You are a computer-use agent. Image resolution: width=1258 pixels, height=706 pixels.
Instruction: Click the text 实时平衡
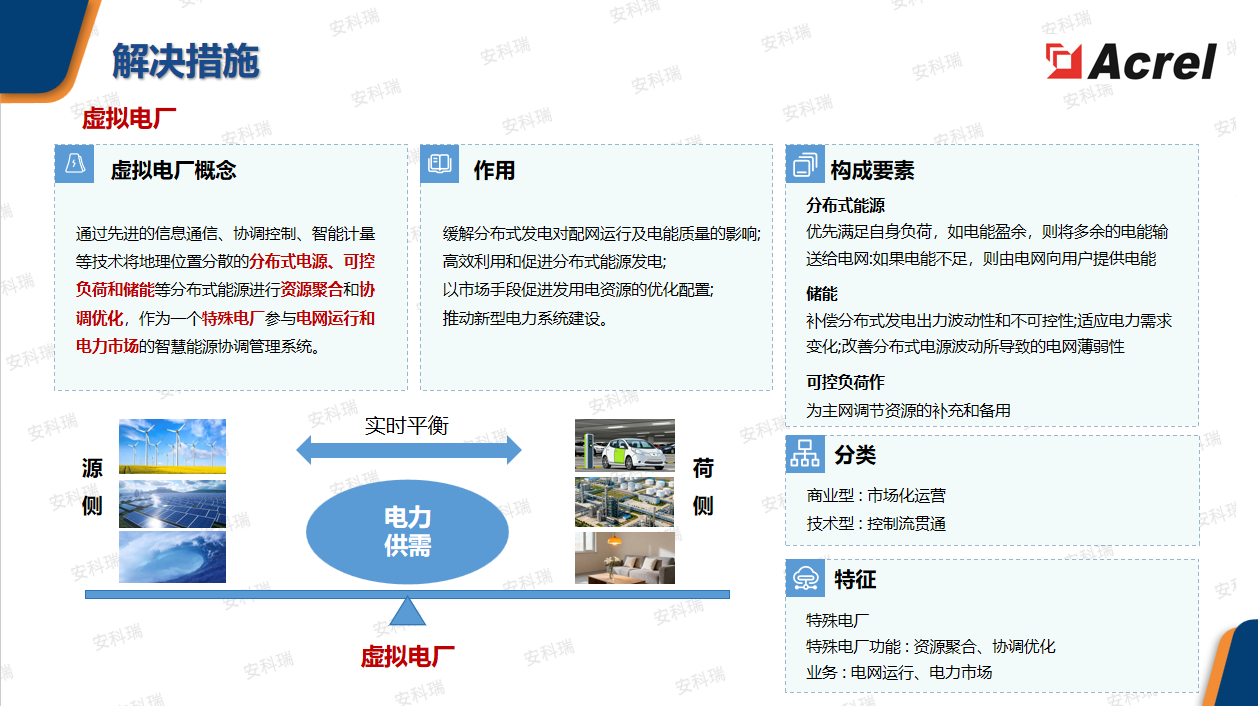tap(407, 425)
